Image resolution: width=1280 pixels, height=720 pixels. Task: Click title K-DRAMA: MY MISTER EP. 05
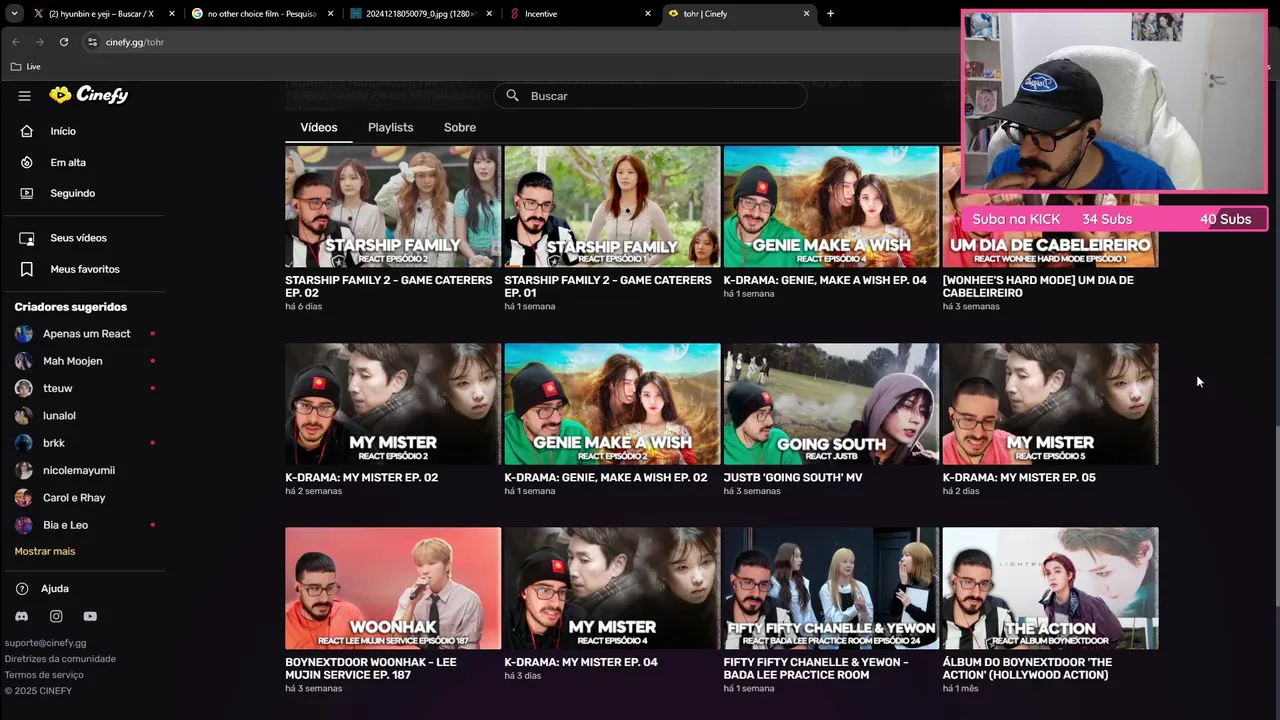click(x=1018, y=478)
